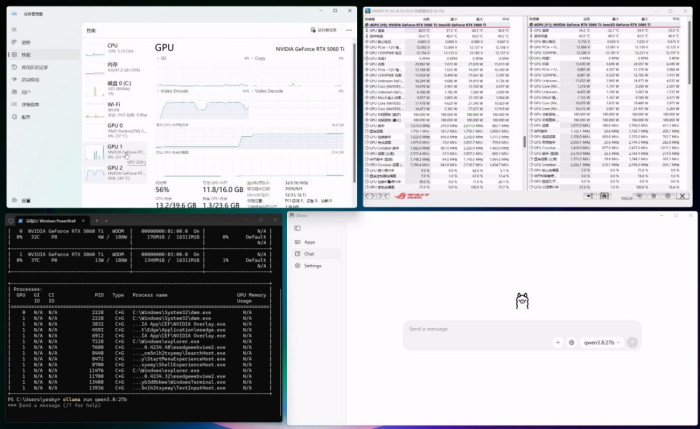Image resolution: width=700 pixels, height=429 pixels.
Task: Open Chat in the Ollama sidebar
Action: click(x=316, y=254)
